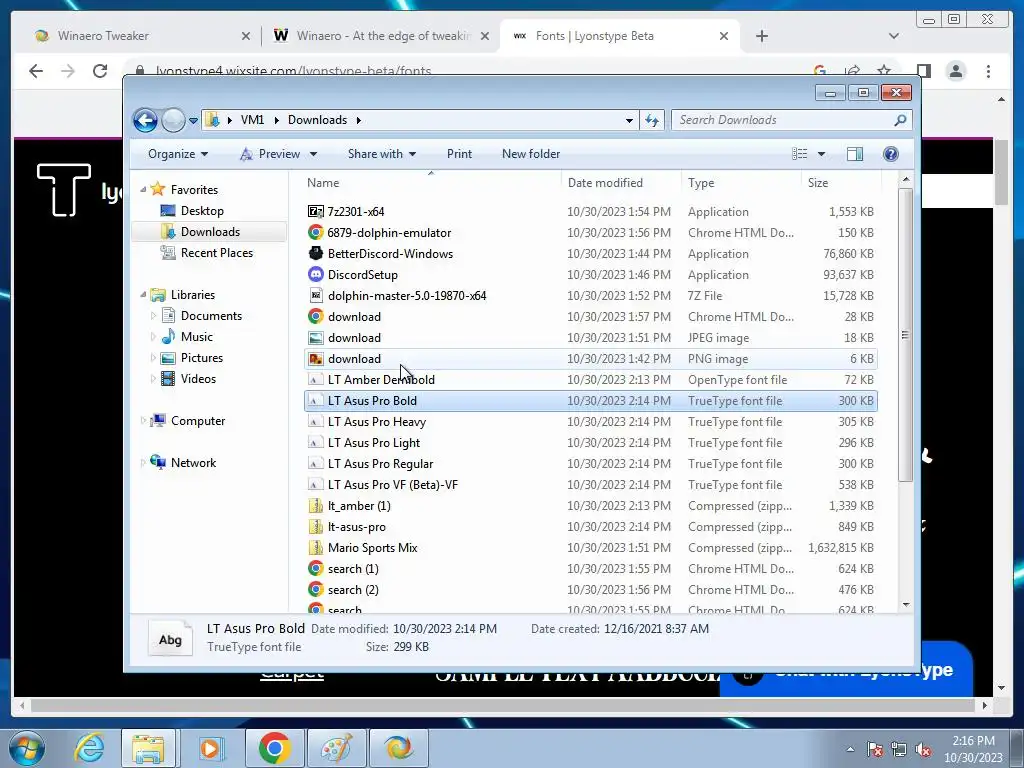Select Downloads in Favorites
This screenshot has width=1024, height=768.
pyautogui.click(x=210, y=232)
